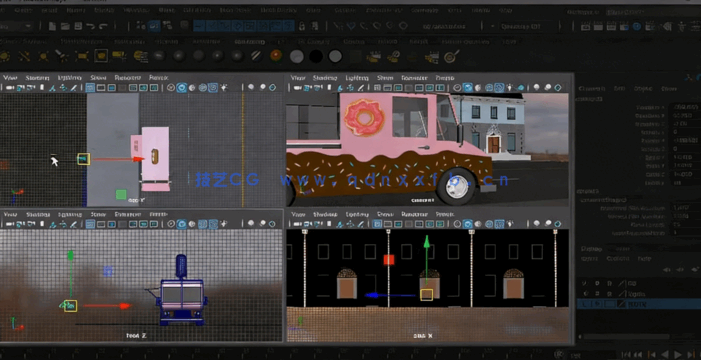701x360 pixels.
Task: Click the New Scene icon in status line
Action: coord(52,26)
